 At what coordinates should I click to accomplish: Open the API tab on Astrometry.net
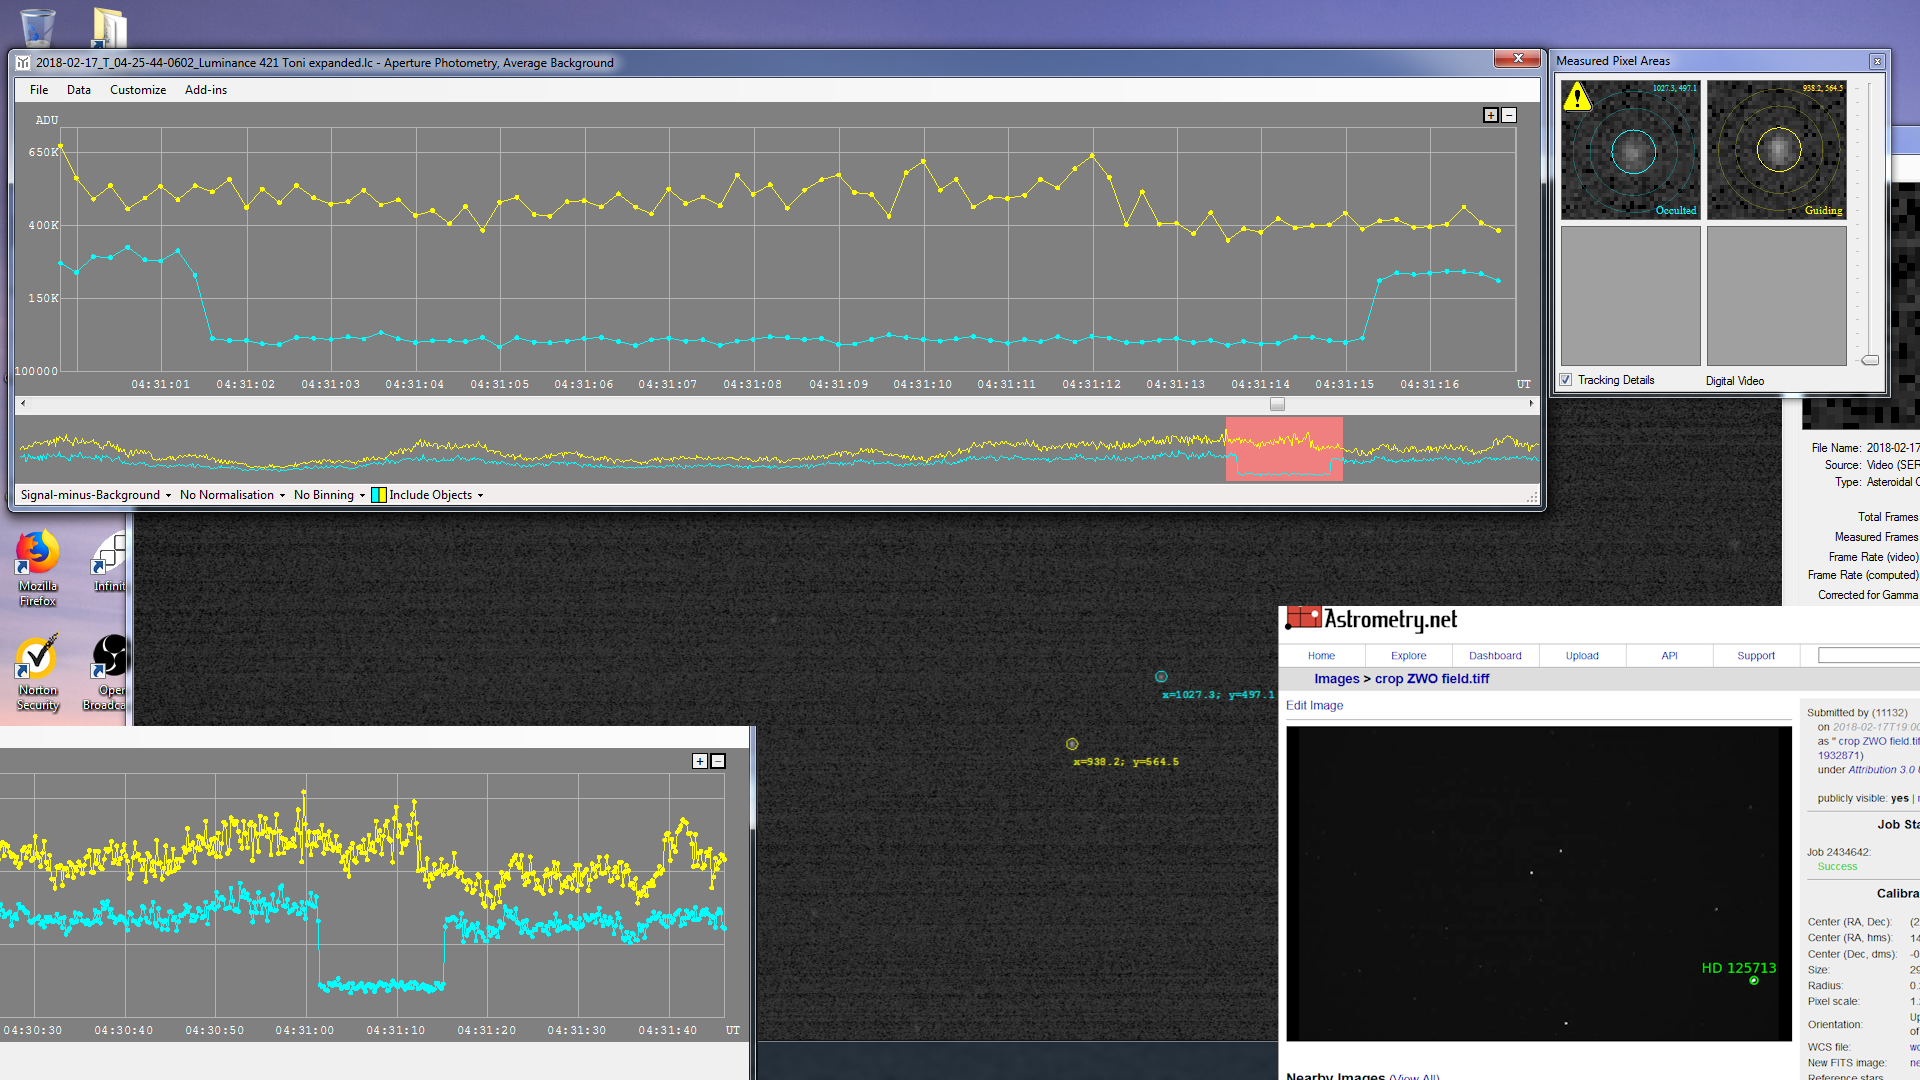point(1669,656)
